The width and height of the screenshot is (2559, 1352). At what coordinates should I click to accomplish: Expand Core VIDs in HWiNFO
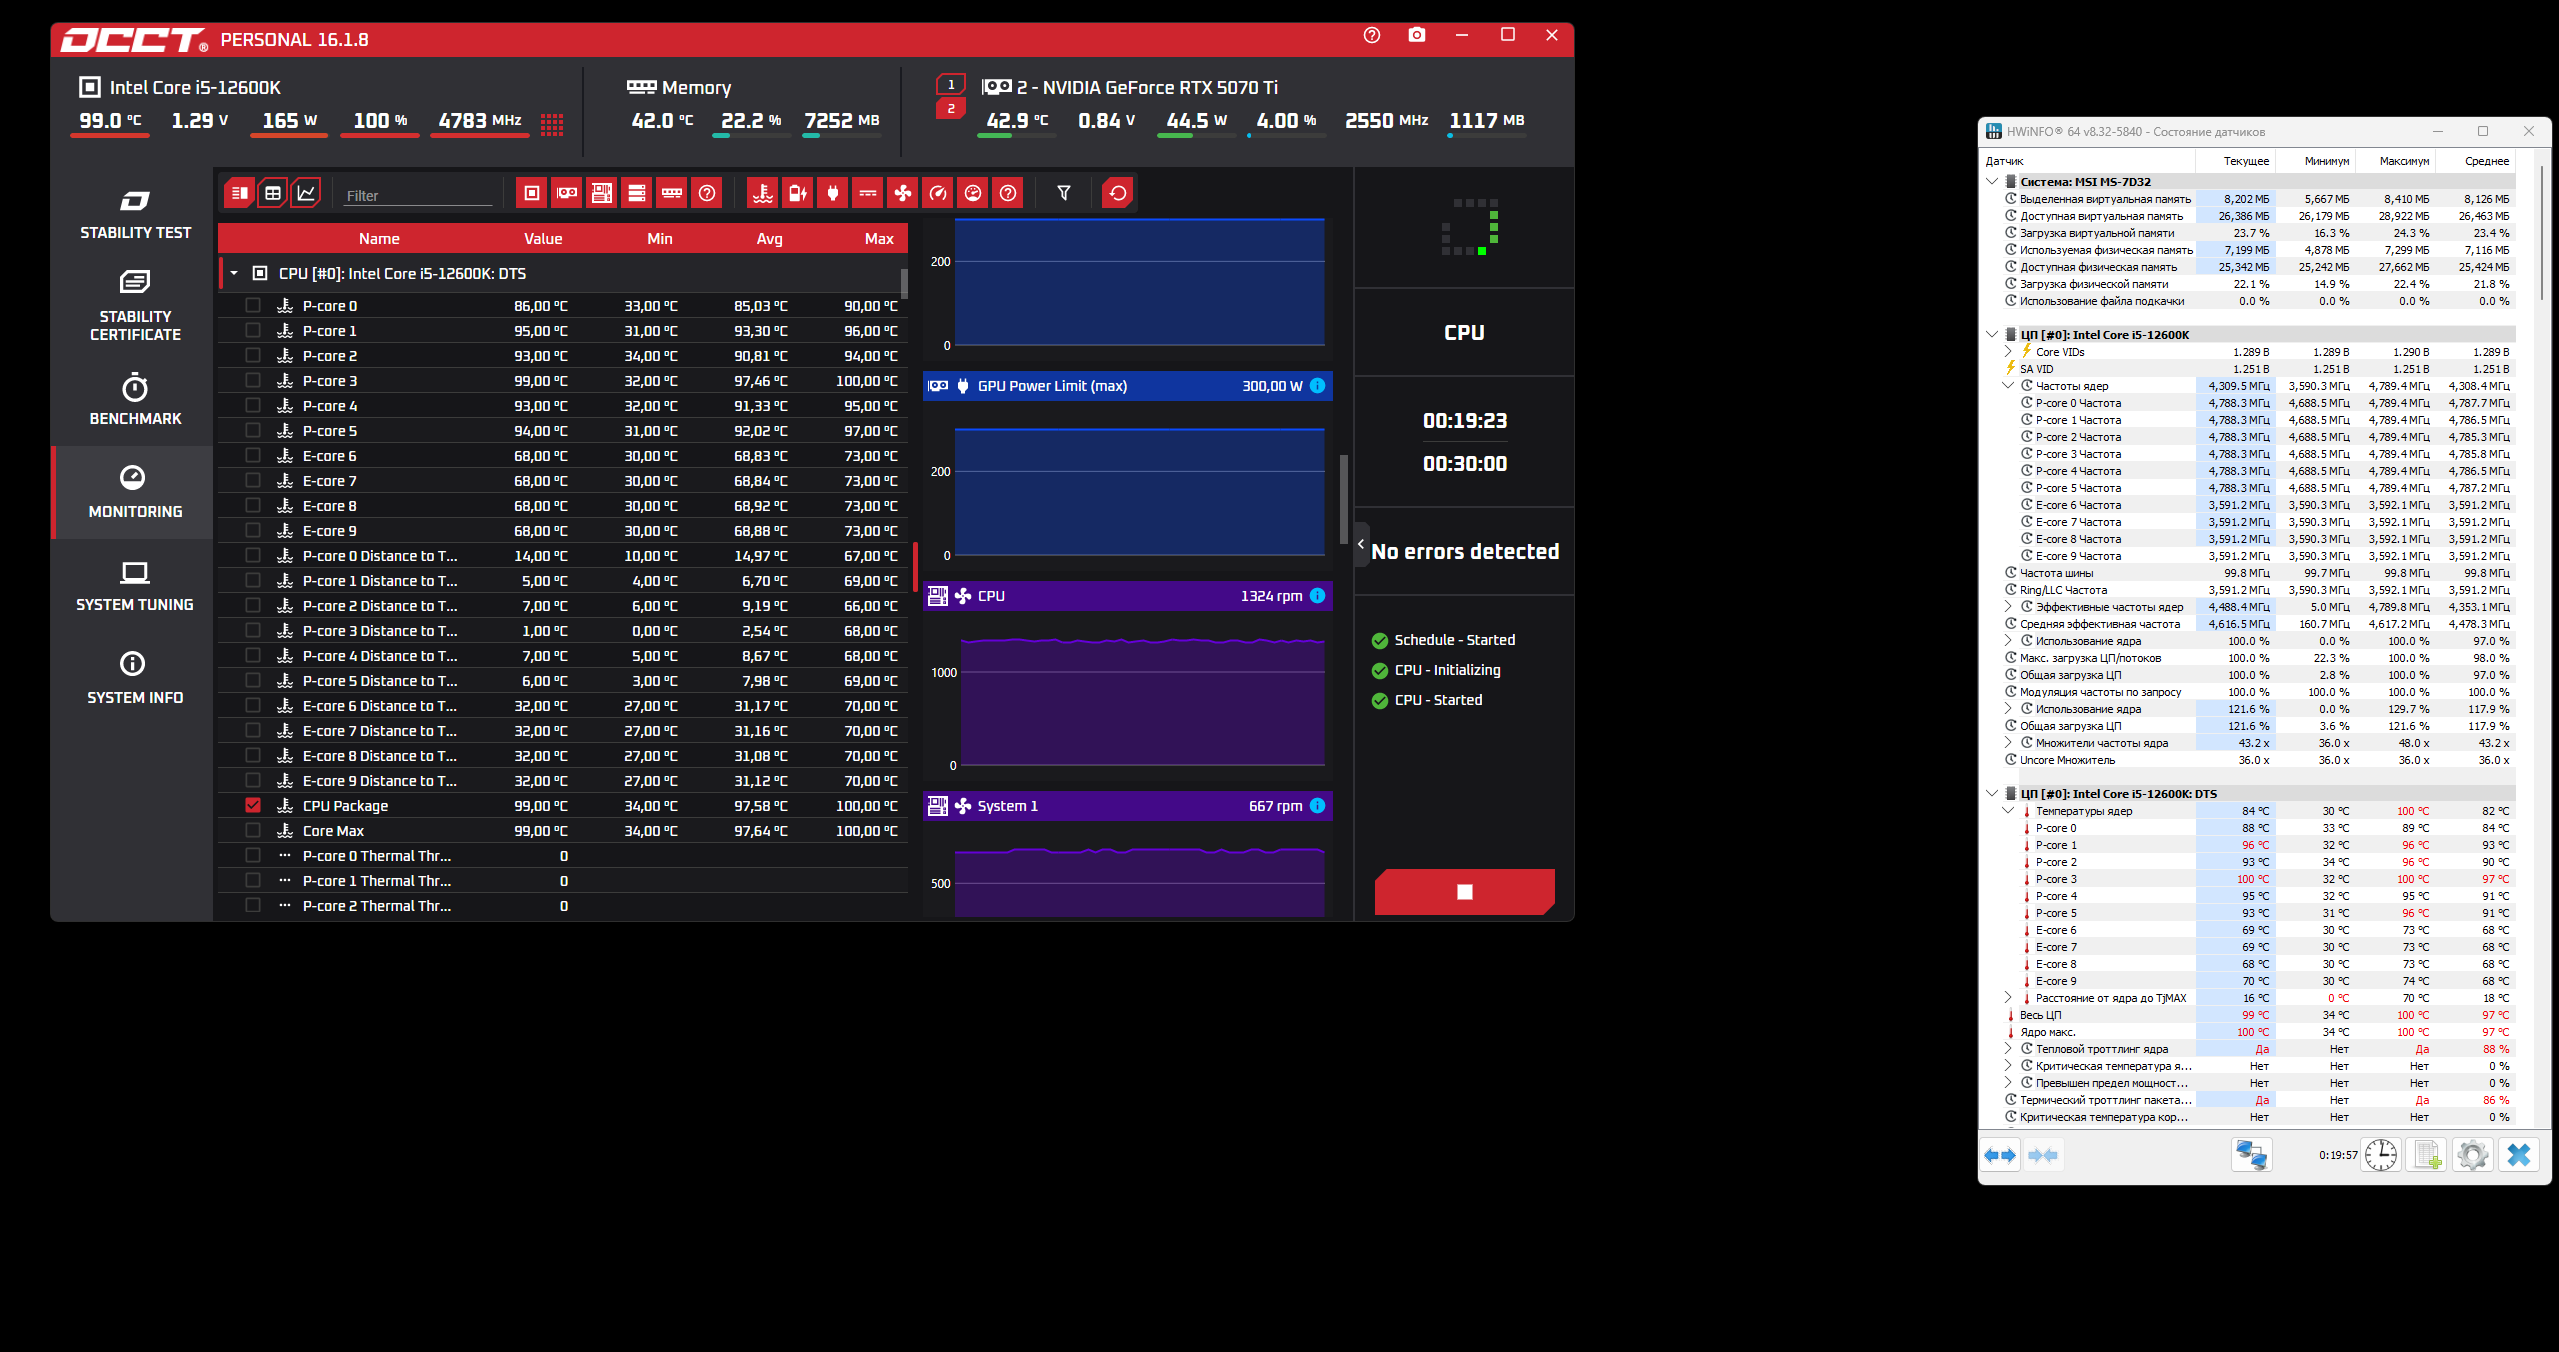pos(2008,352)
